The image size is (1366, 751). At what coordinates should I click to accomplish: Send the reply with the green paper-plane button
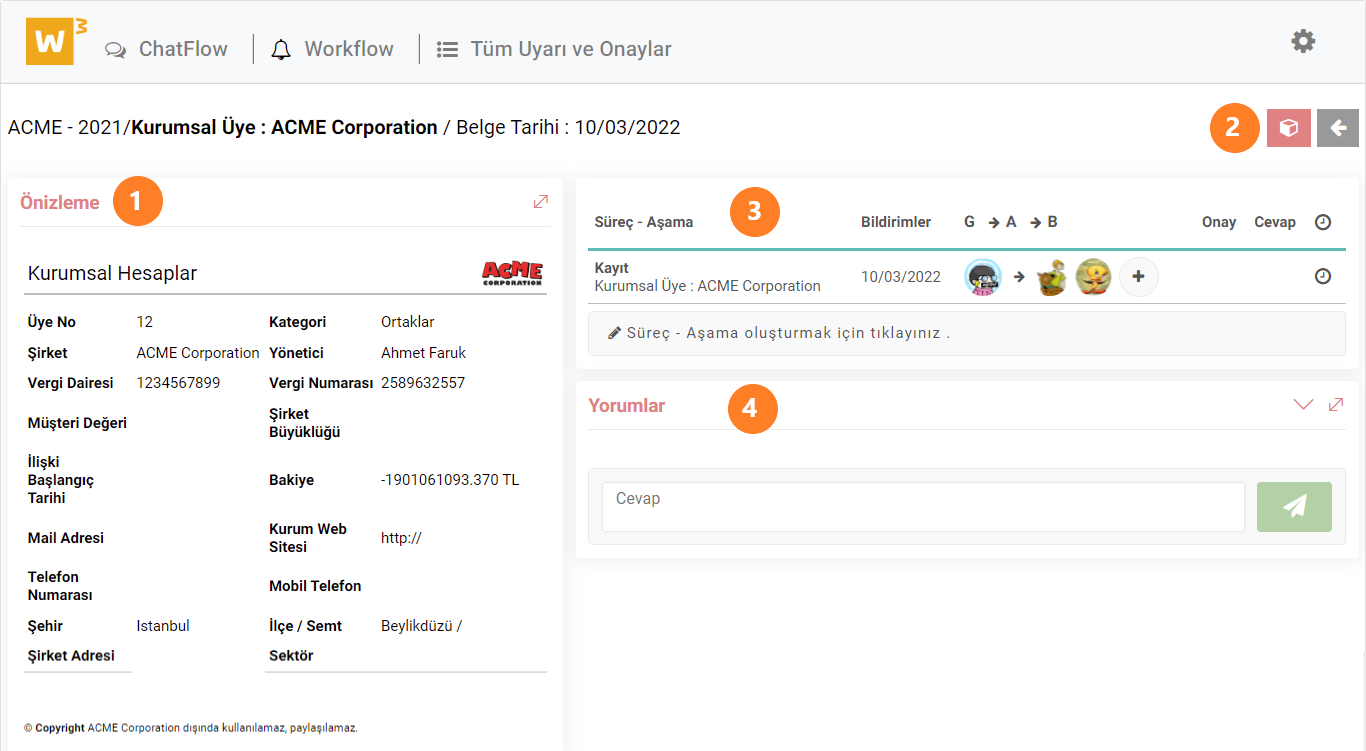tap(1294, 507)
